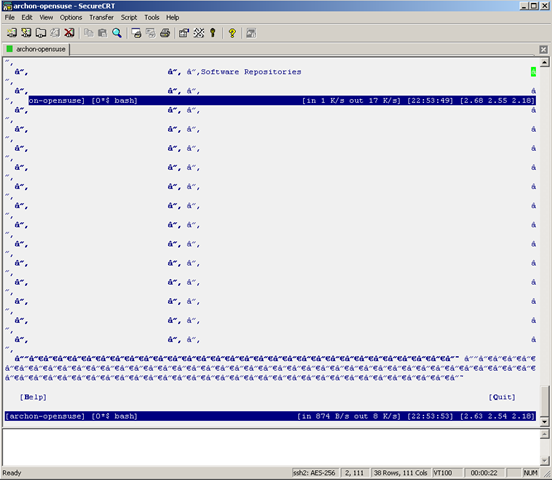
Task: Click the yellow Help question mark icon
Action: [x=232, y=33]
